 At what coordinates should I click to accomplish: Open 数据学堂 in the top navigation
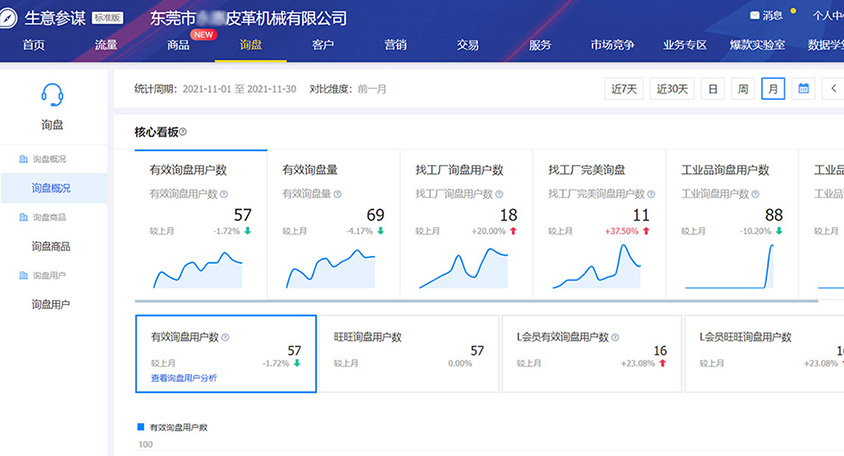tap(826, 45)
